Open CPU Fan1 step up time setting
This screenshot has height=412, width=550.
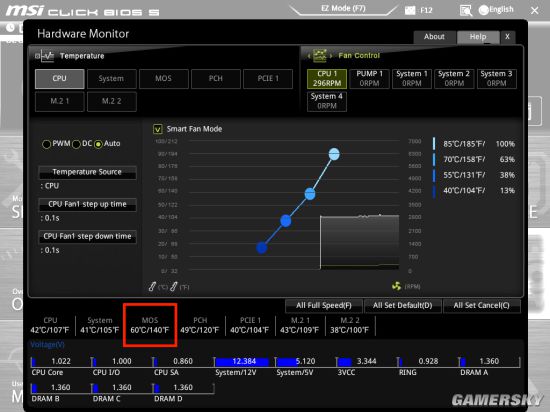click(x=87, y=204)
